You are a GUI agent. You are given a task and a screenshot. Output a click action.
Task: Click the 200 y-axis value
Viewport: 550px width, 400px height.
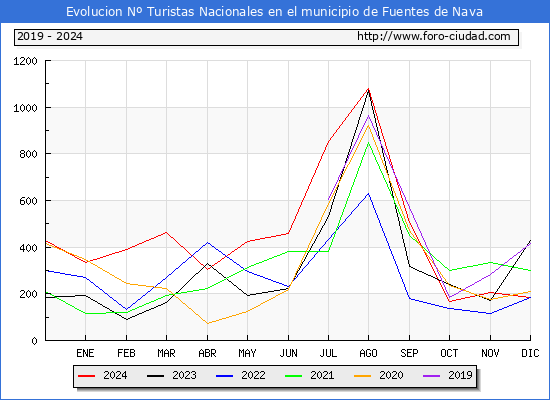[28, 294]
